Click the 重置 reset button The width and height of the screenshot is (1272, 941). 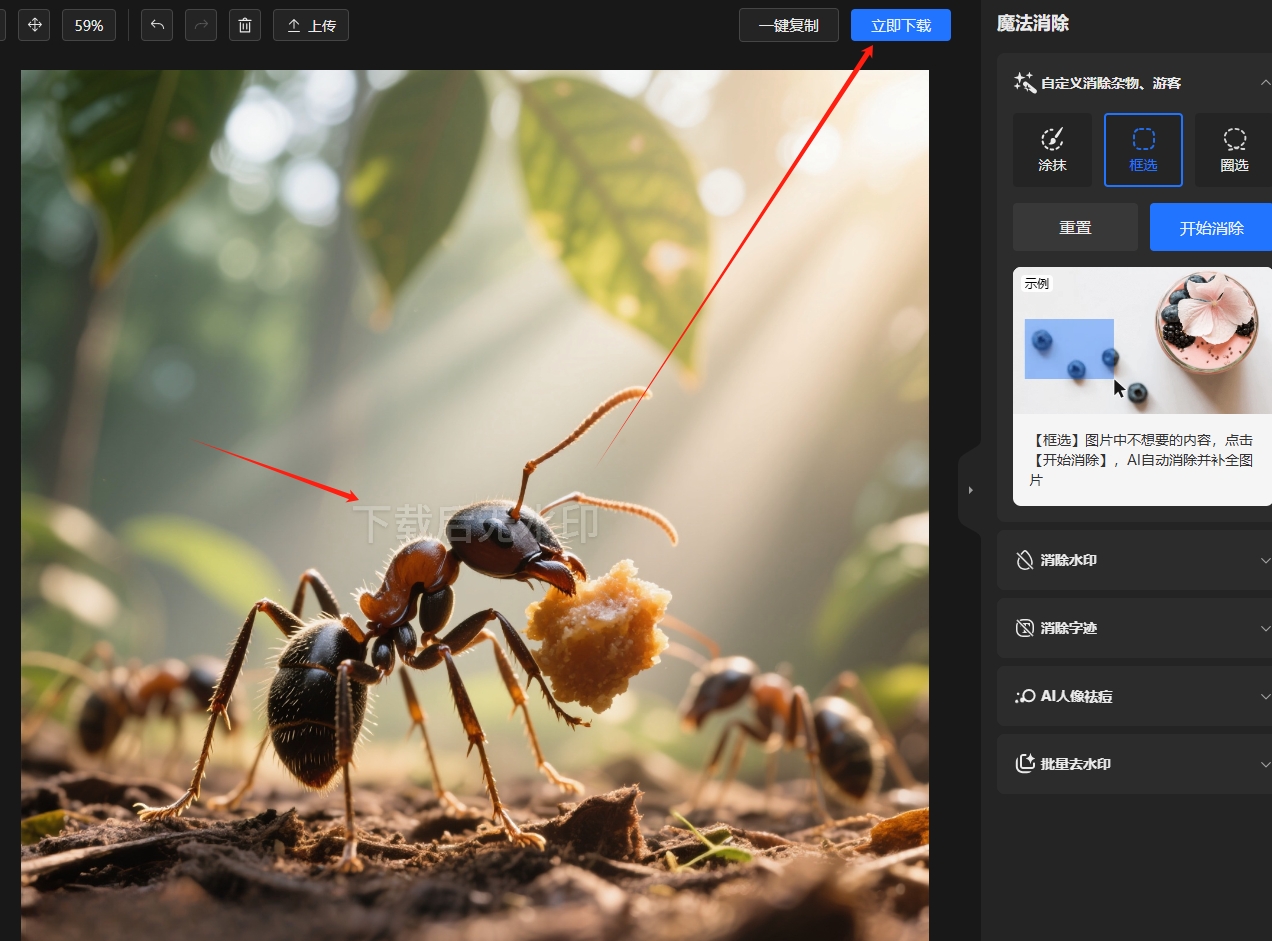1075,227
